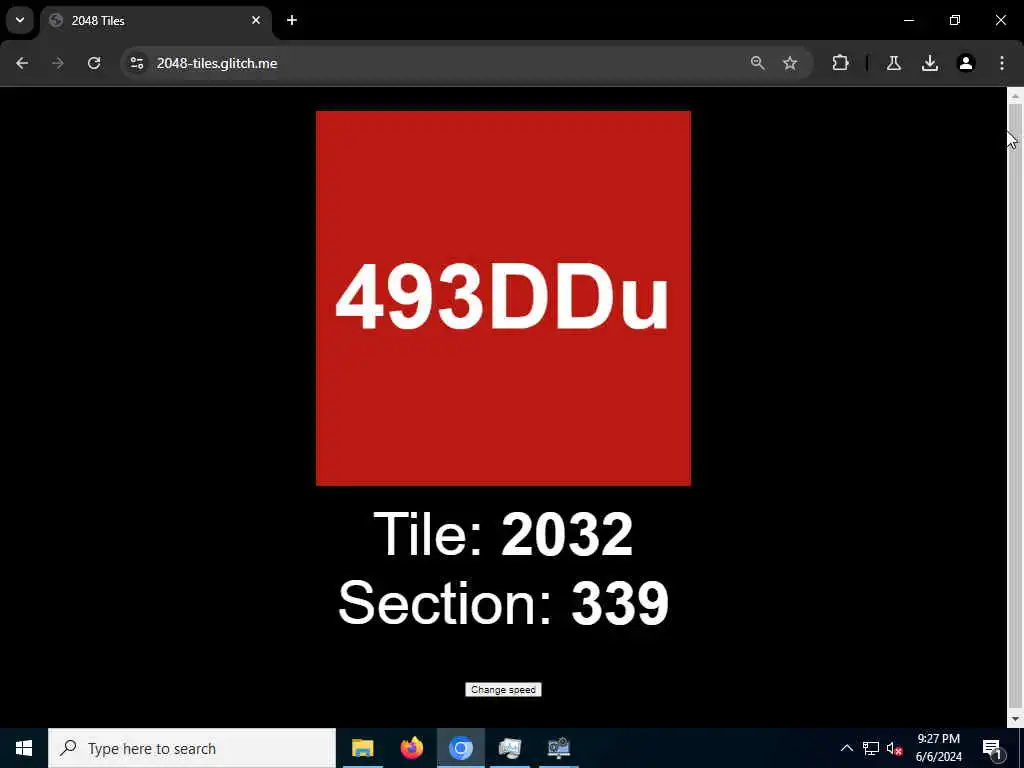
Task: Open Chrome's three-dot menu
Action: pos(1002,63)
